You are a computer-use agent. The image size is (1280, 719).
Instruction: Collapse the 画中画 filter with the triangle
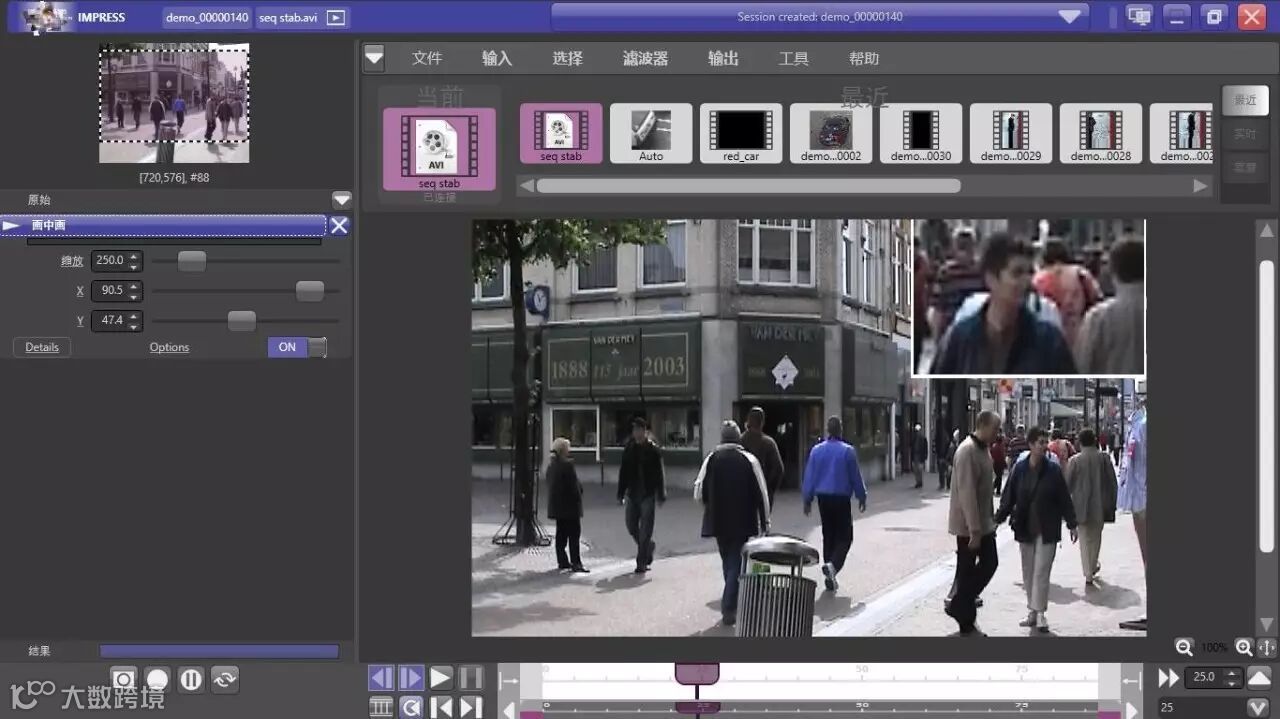(x=12, y=226)
